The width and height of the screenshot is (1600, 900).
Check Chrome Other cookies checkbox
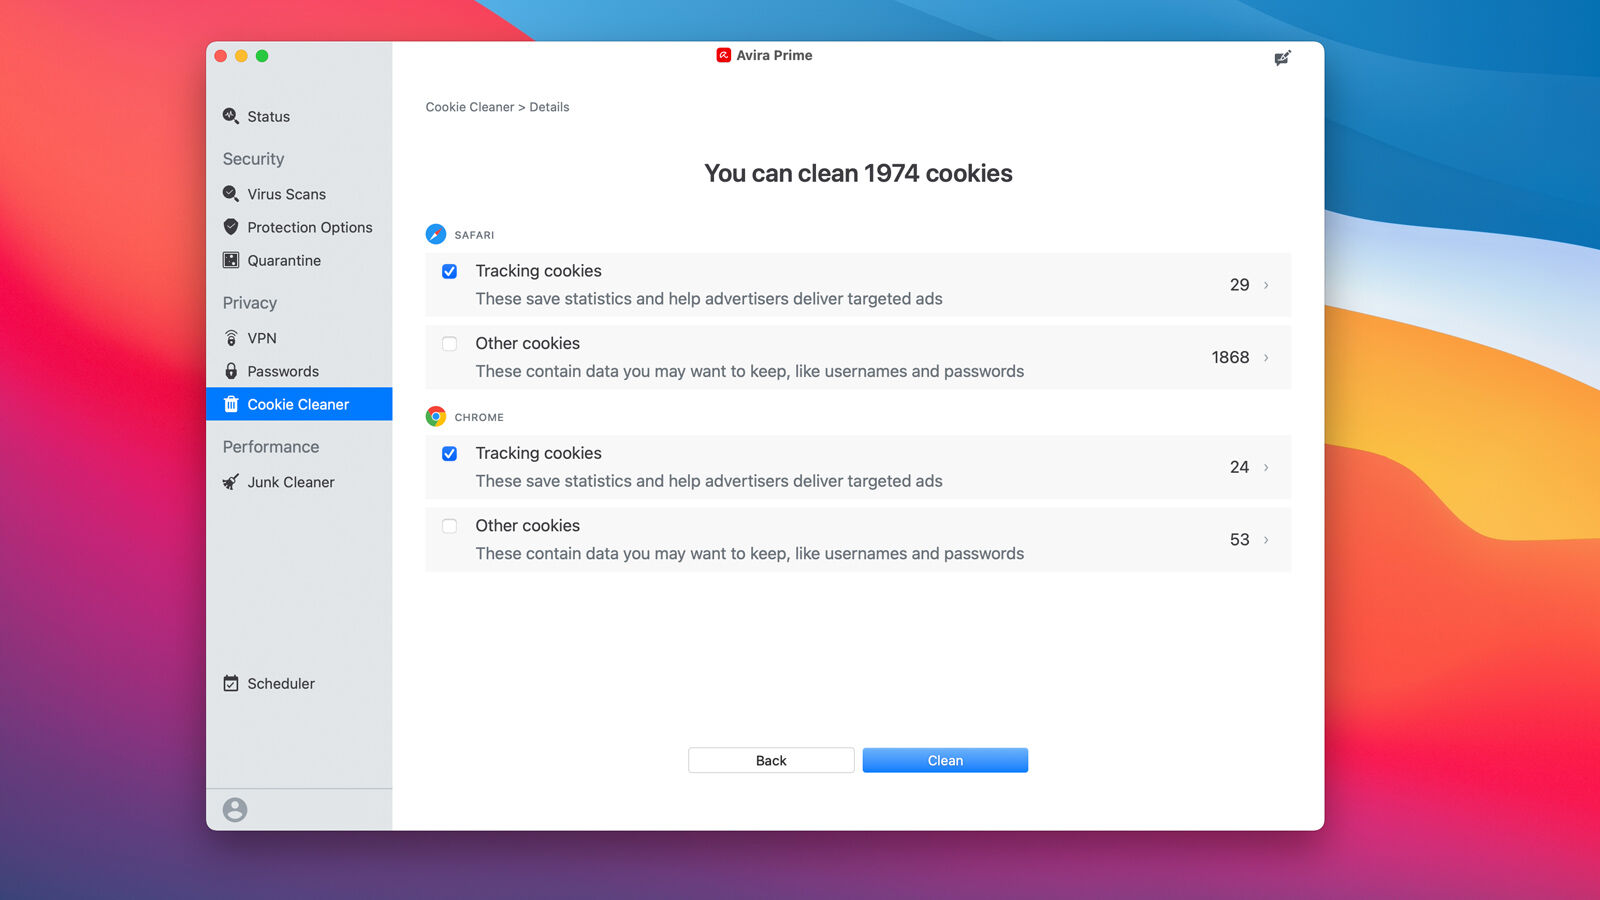pyautogui.click(x=450, y=526)
